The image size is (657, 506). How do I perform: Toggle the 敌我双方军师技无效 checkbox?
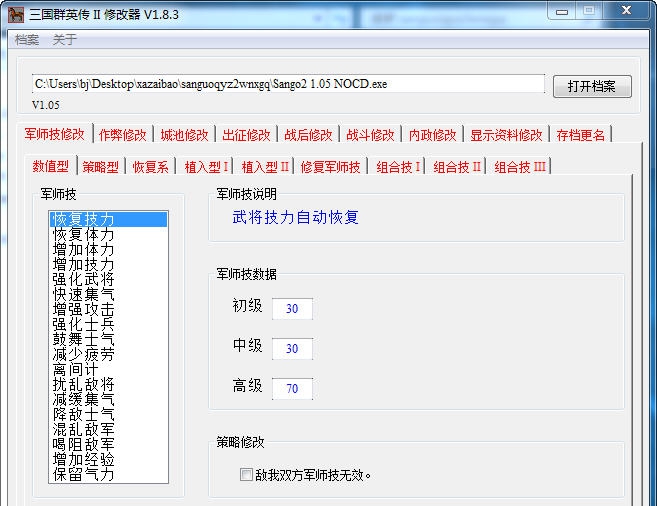click(246, 475)
